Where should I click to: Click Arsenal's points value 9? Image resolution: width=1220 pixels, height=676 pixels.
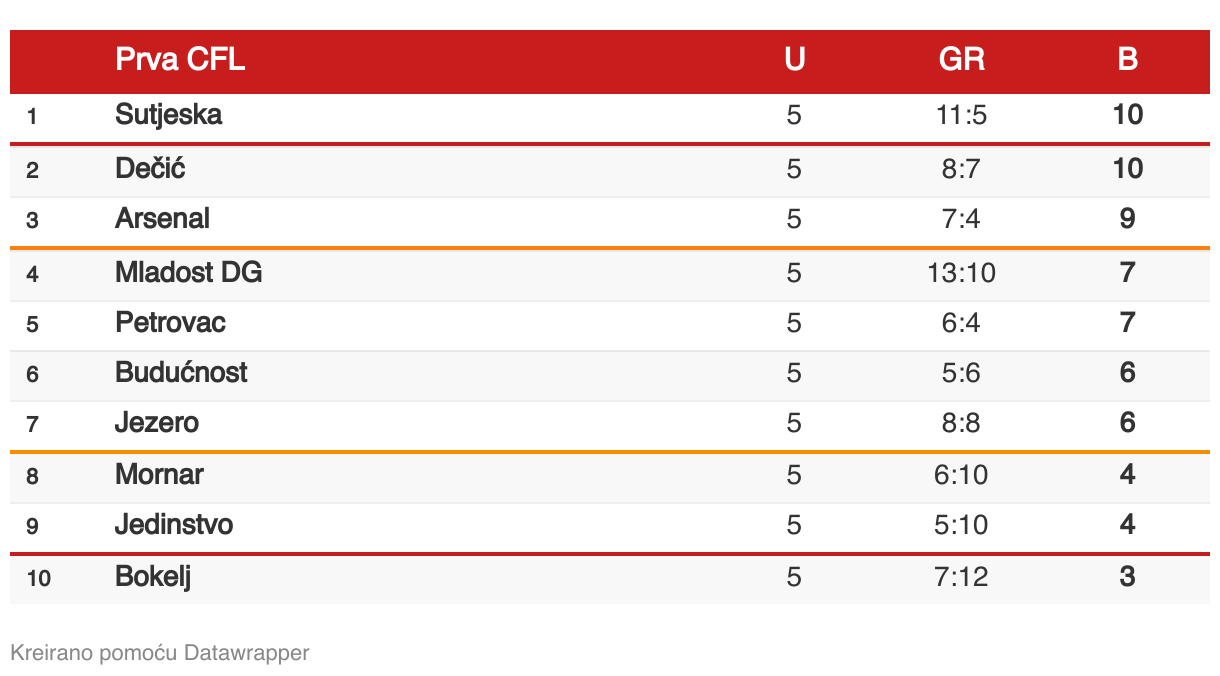click(1127, 219)
